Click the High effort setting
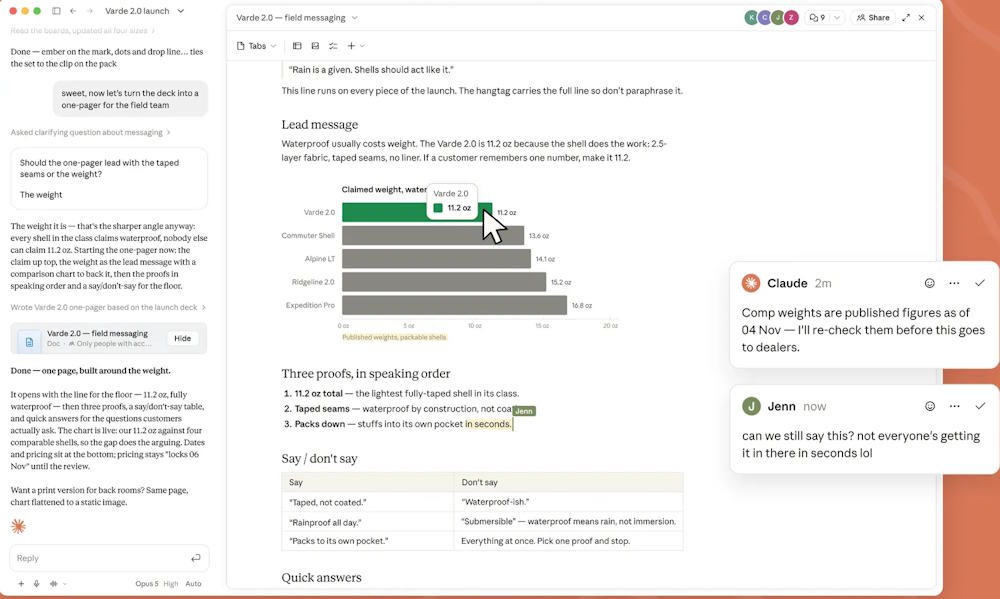 tap(171, 584)
